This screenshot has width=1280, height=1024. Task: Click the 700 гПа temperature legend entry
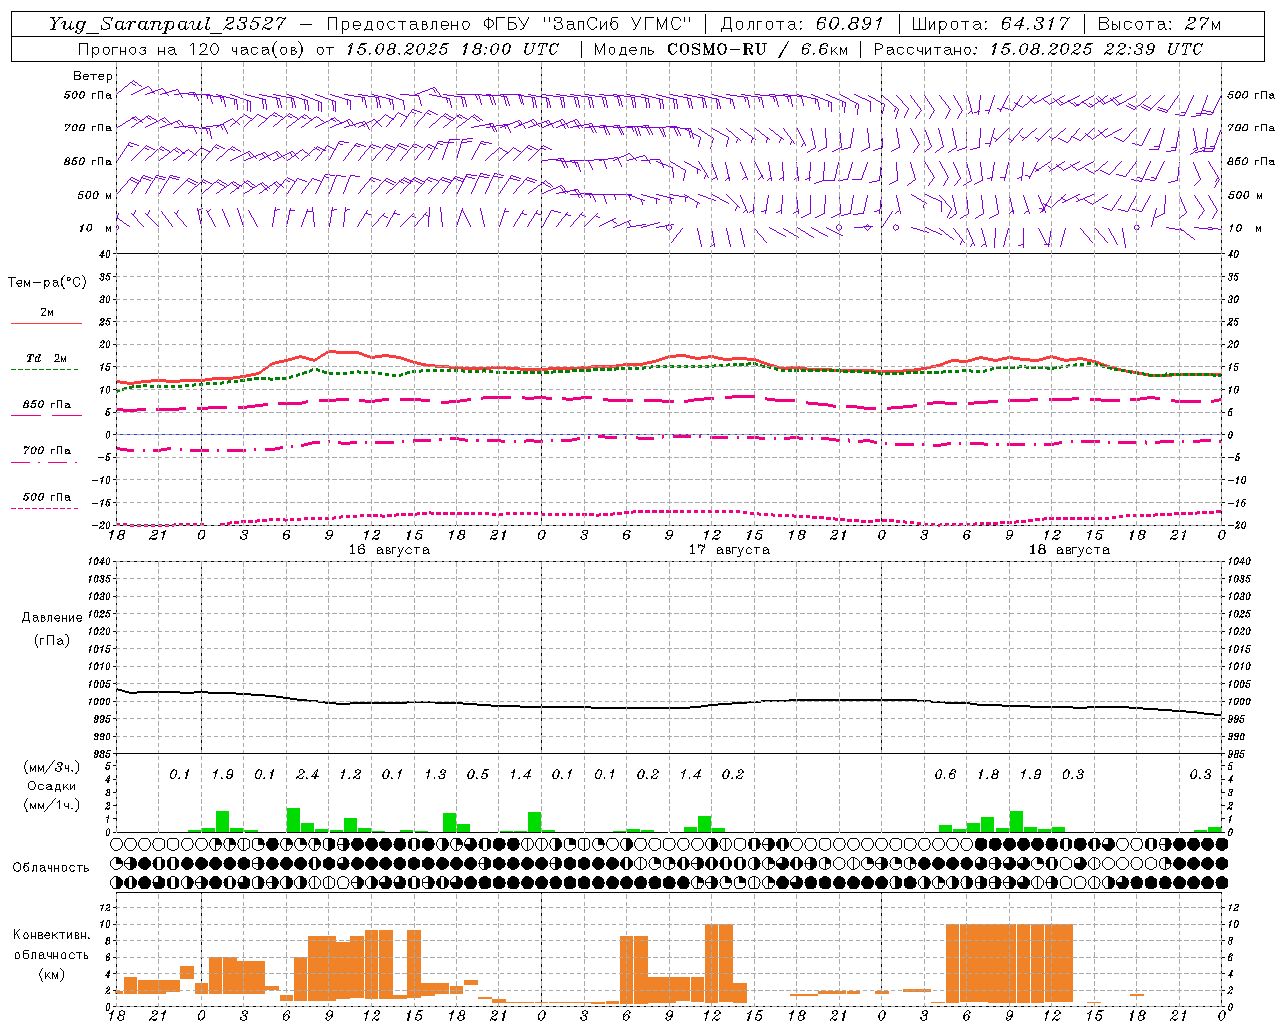coord(47,451)
